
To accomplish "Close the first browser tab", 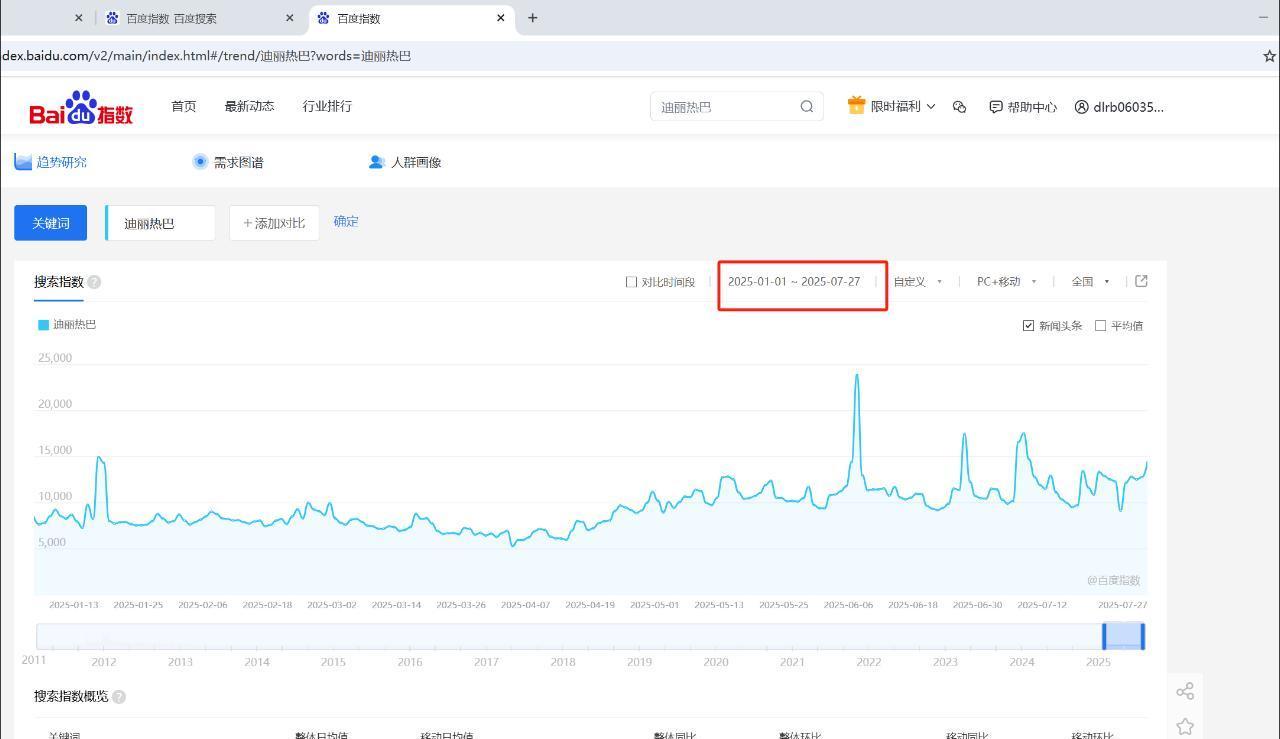I will [x=79, y=18].
